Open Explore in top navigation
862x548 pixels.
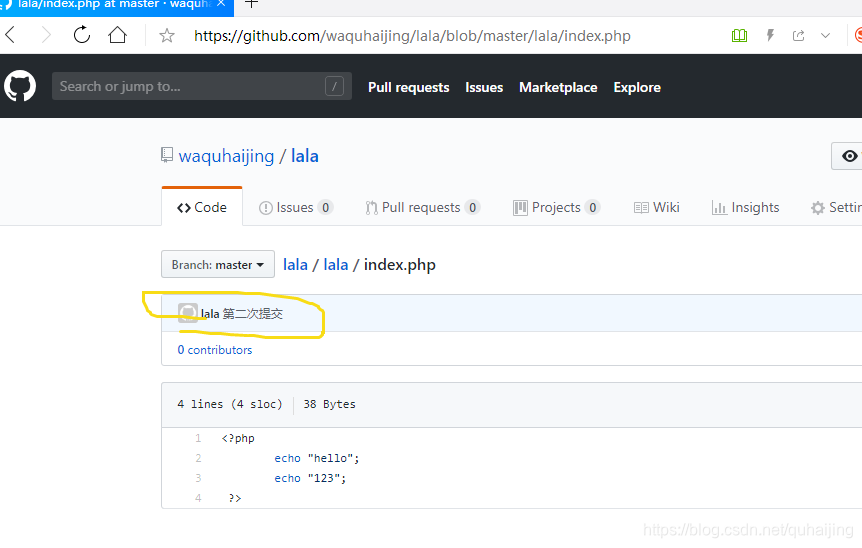click(637, 87)
